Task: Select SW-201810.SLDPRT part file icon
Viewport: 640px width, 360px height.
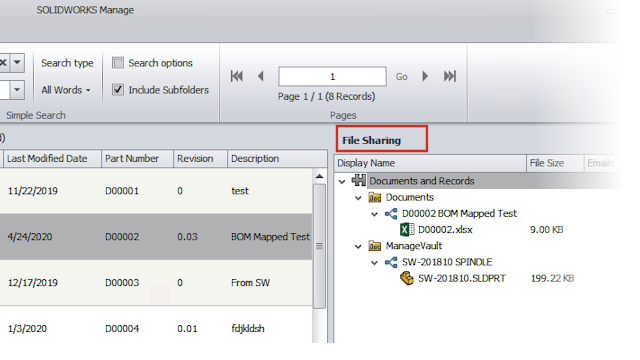Action: tap(407, 278)
